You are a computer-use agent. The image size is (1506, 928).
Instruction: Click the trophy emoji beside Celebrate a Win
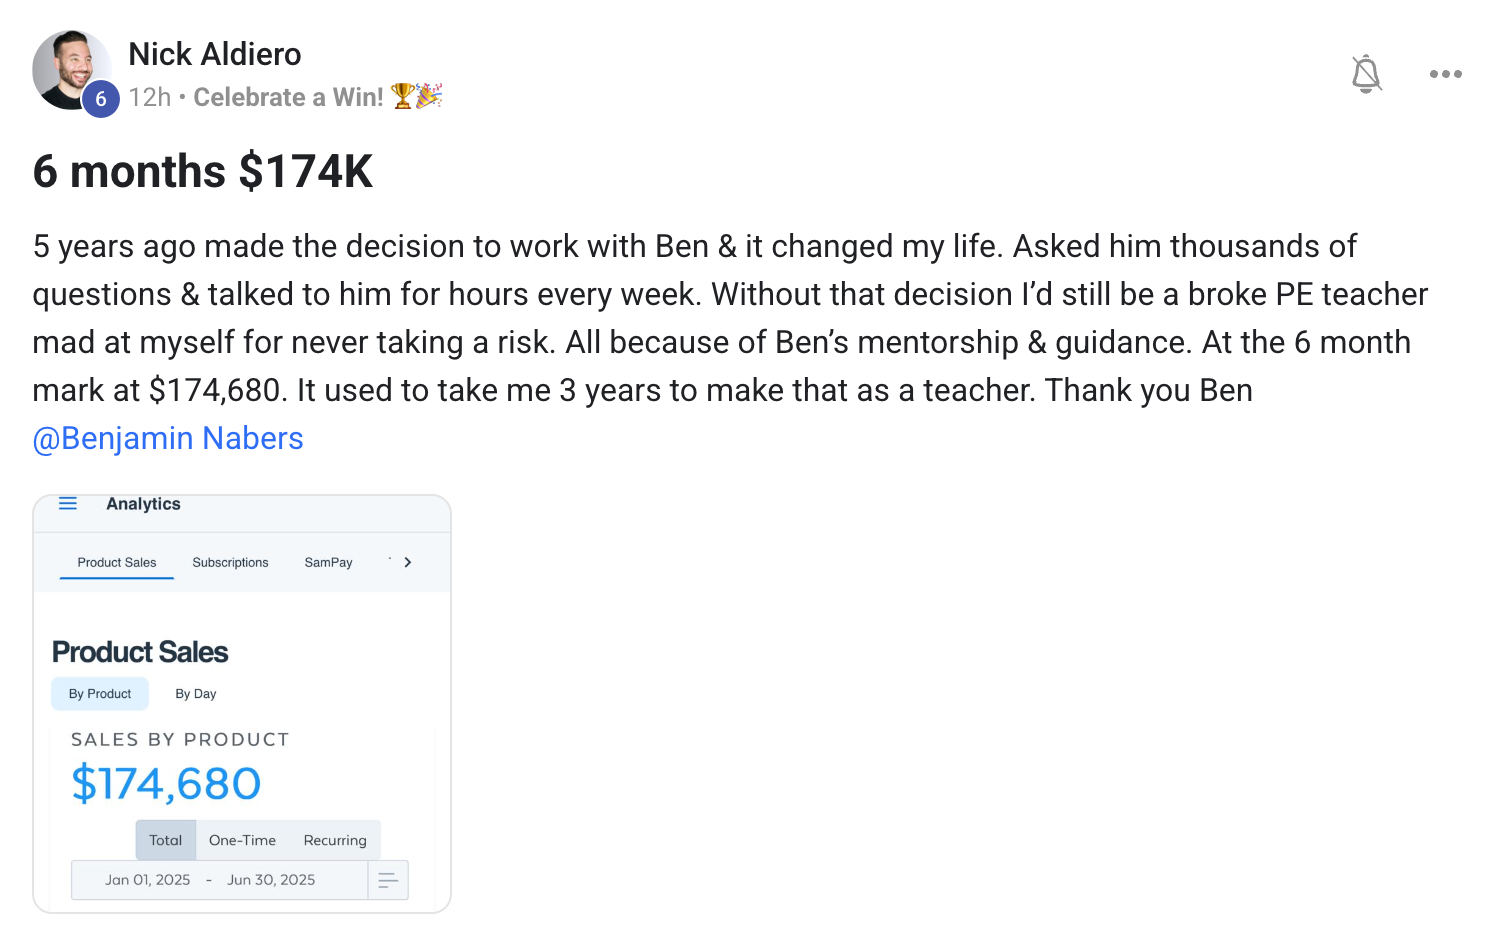tap(403, 96)
